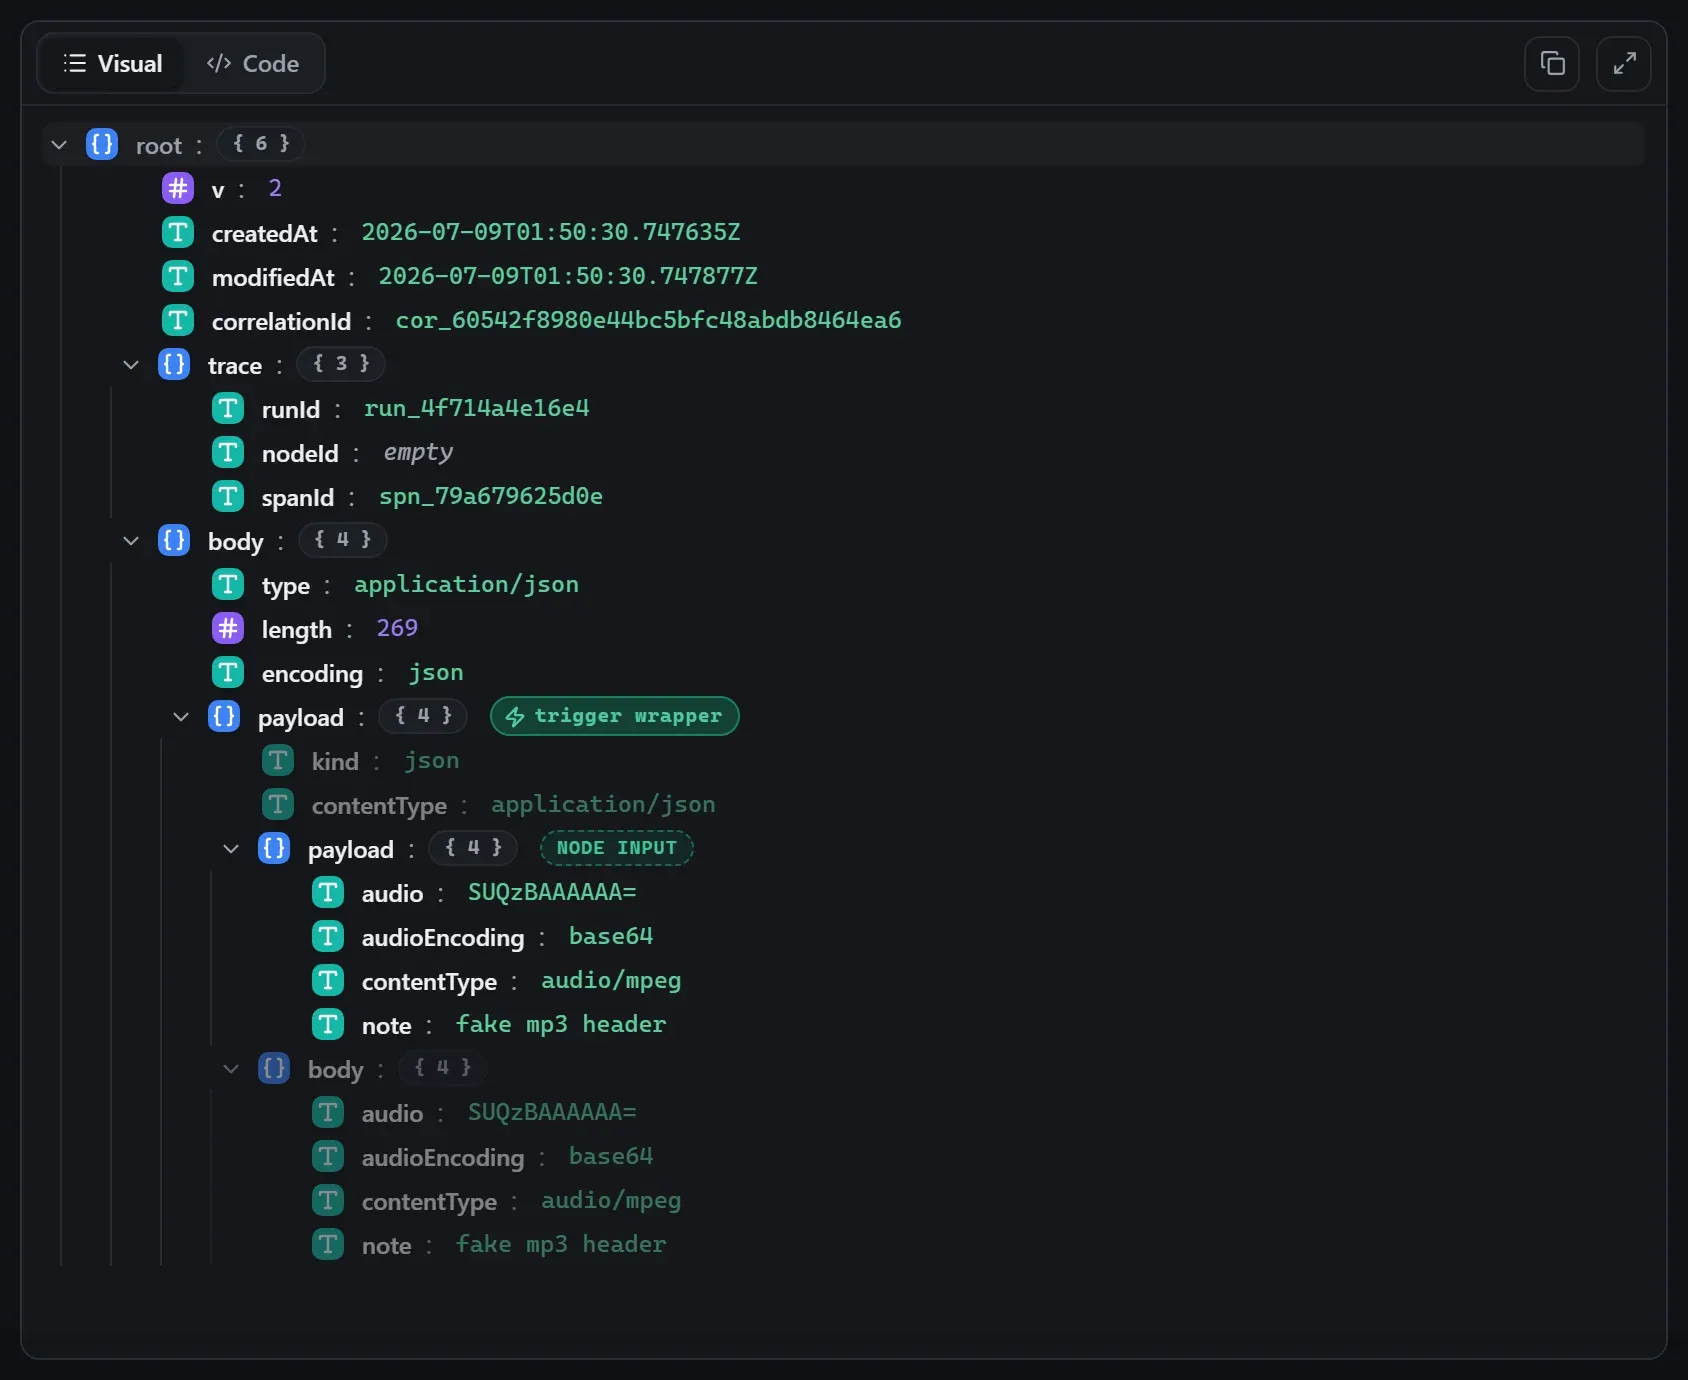Select audio/mpeg value under NODE INPUT payload

611,980
